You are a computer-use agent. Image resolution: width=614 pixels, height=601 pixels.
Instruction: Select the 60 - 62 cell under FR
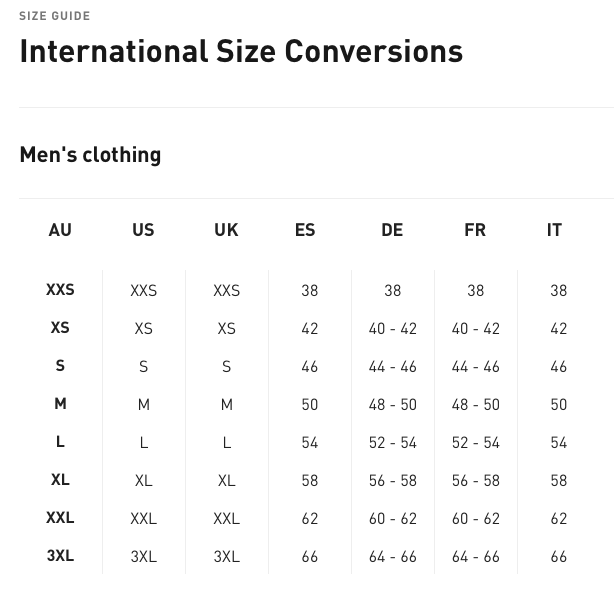[x=475, y=519]
